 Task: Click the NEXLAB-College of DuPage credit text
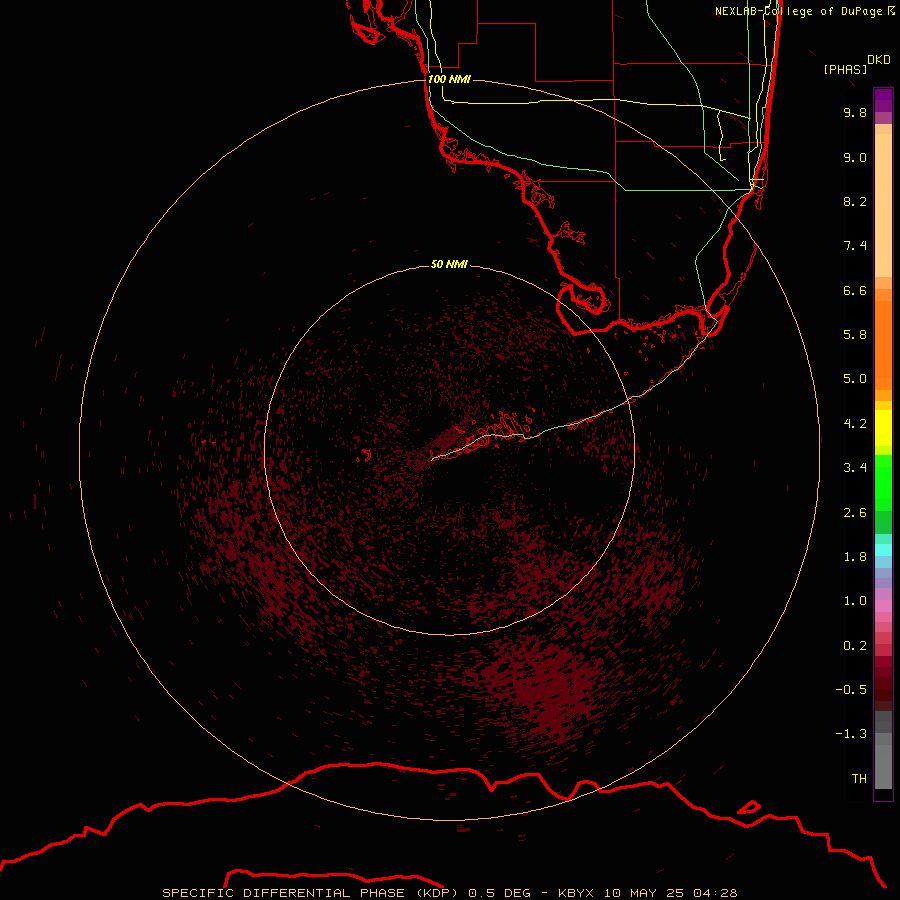pyautogui.click(x=805, y=11)
